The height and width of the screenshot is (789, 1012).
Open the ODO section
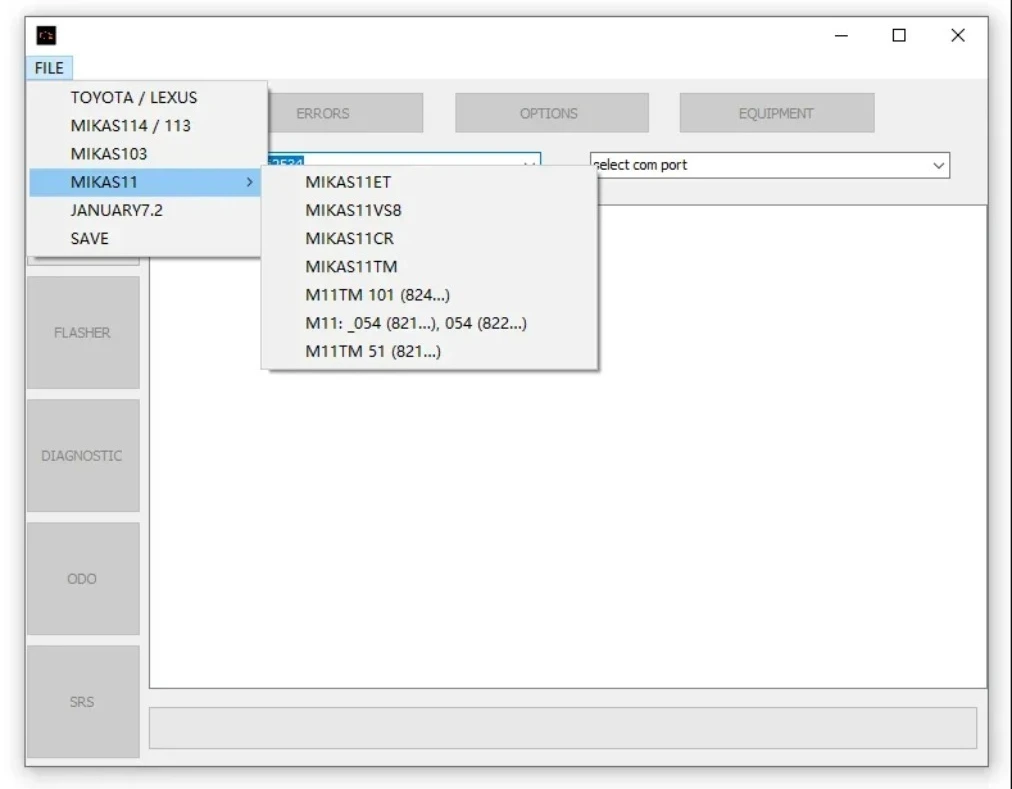coord(83,579)
